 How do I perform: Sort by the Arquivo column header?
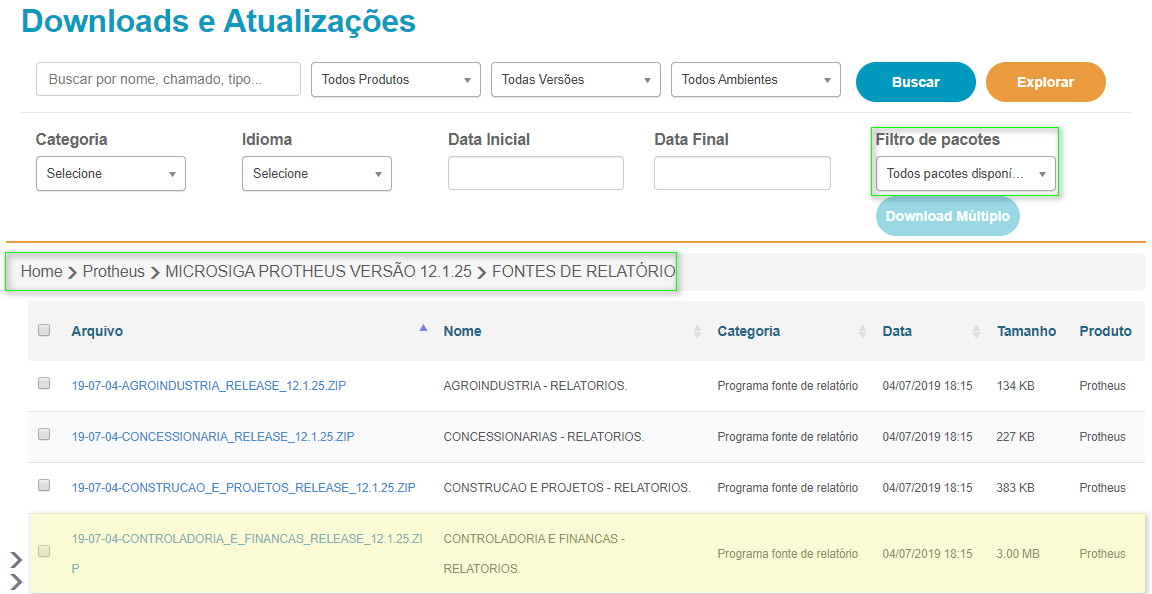[97, 332]
